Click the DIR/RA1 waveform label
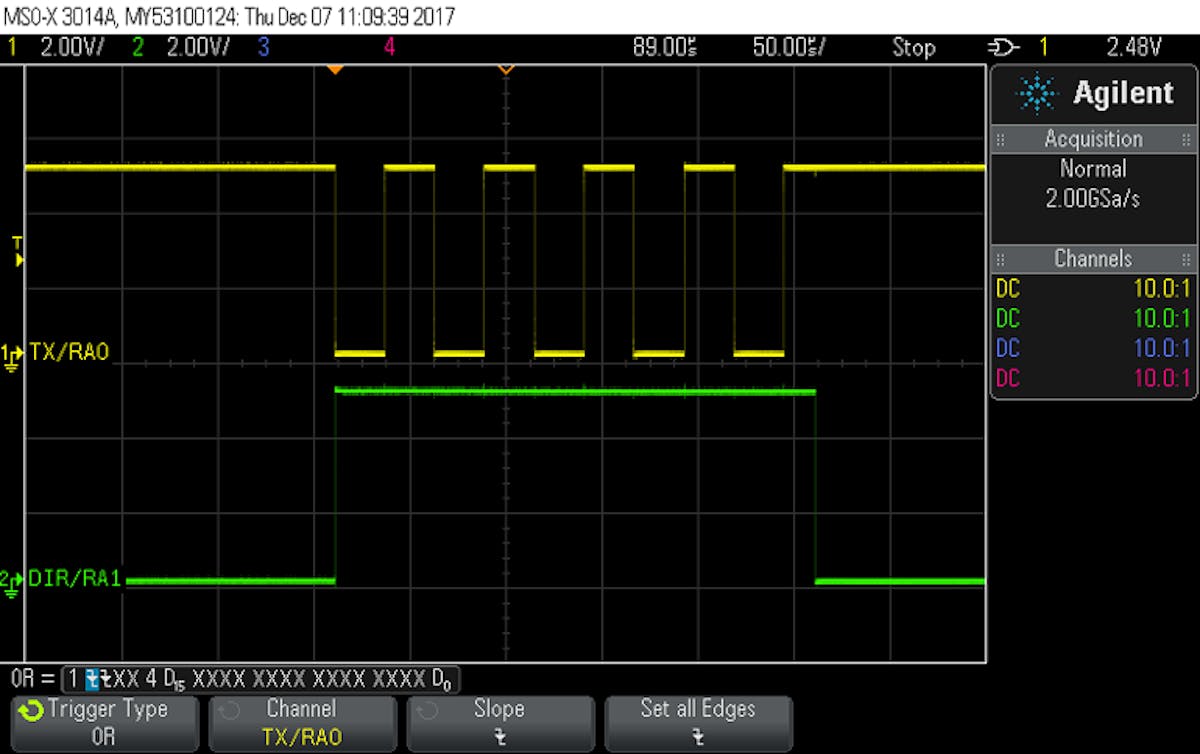 coord(75,577)
